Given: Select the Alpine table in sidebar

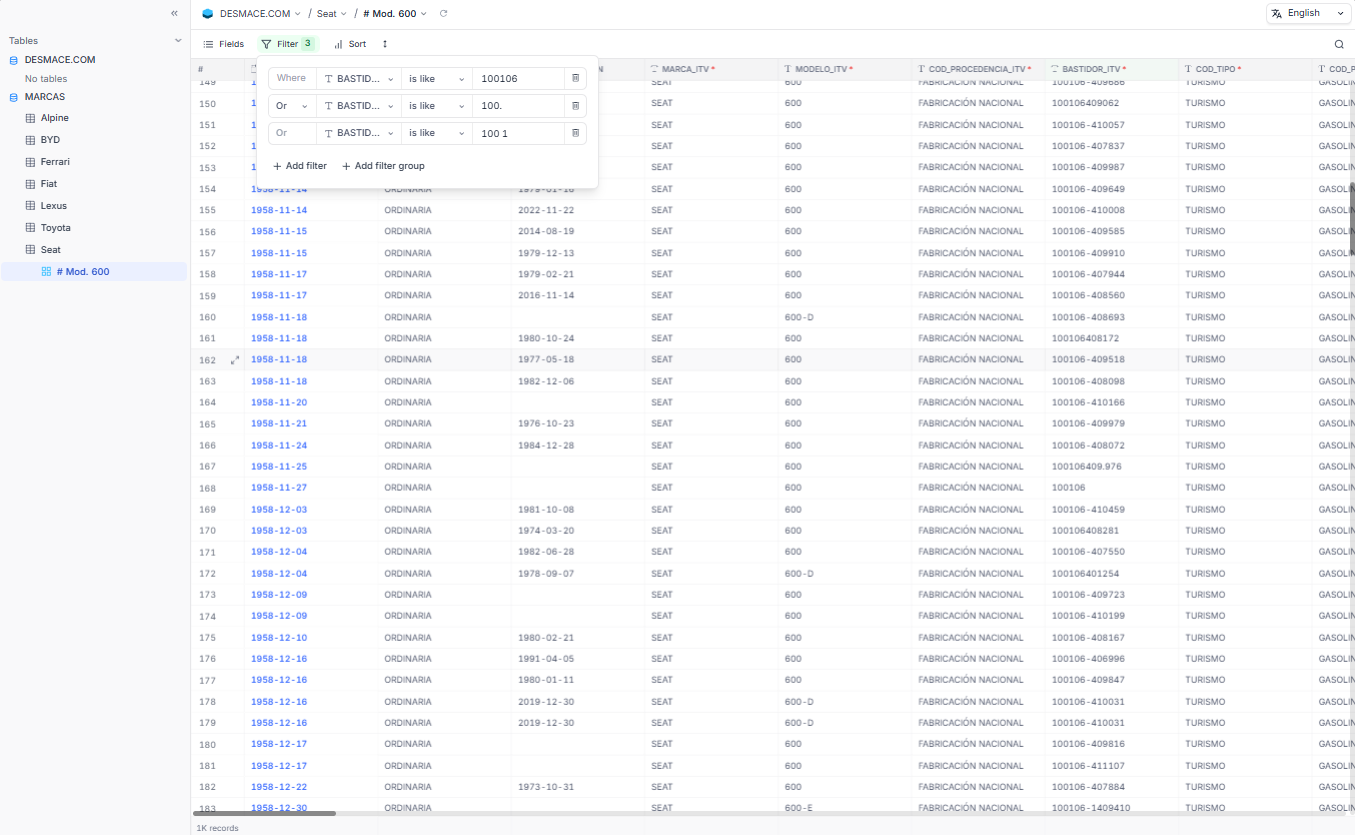Looking at the screenshot, I should [x=55, y=118].
